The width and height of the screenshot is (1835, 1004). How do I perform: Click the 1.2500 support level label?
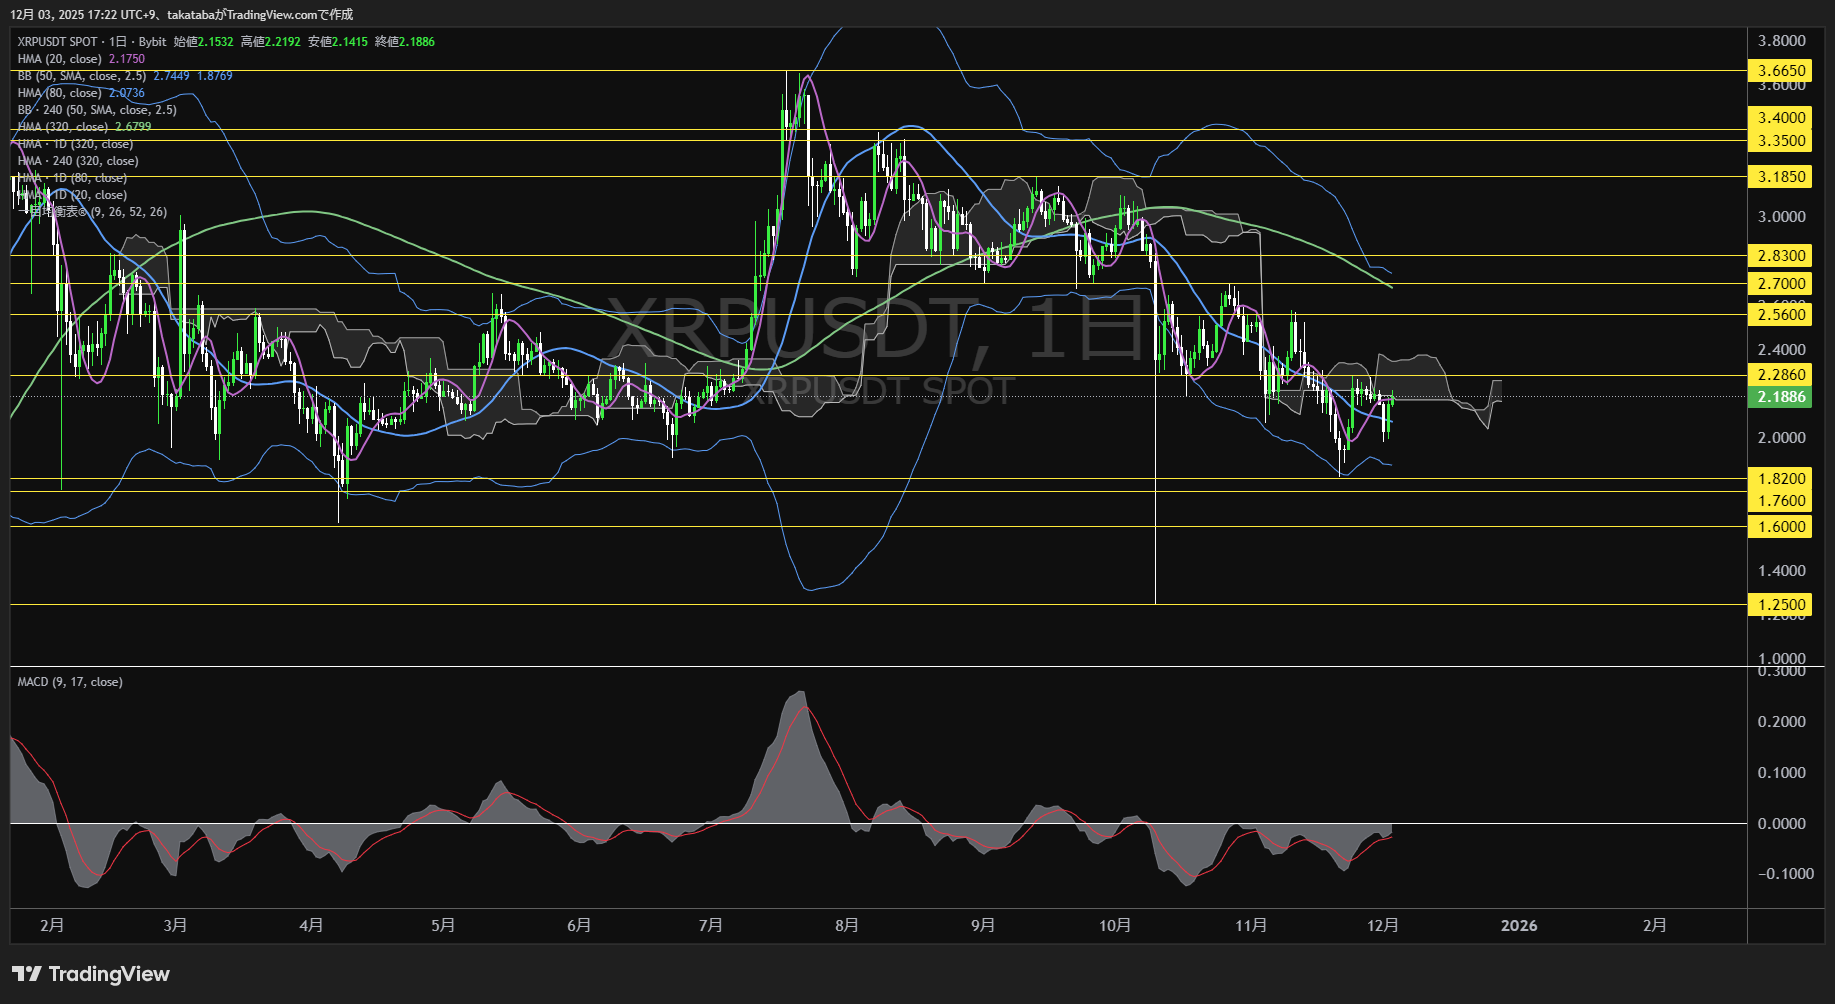(1779, 604)
